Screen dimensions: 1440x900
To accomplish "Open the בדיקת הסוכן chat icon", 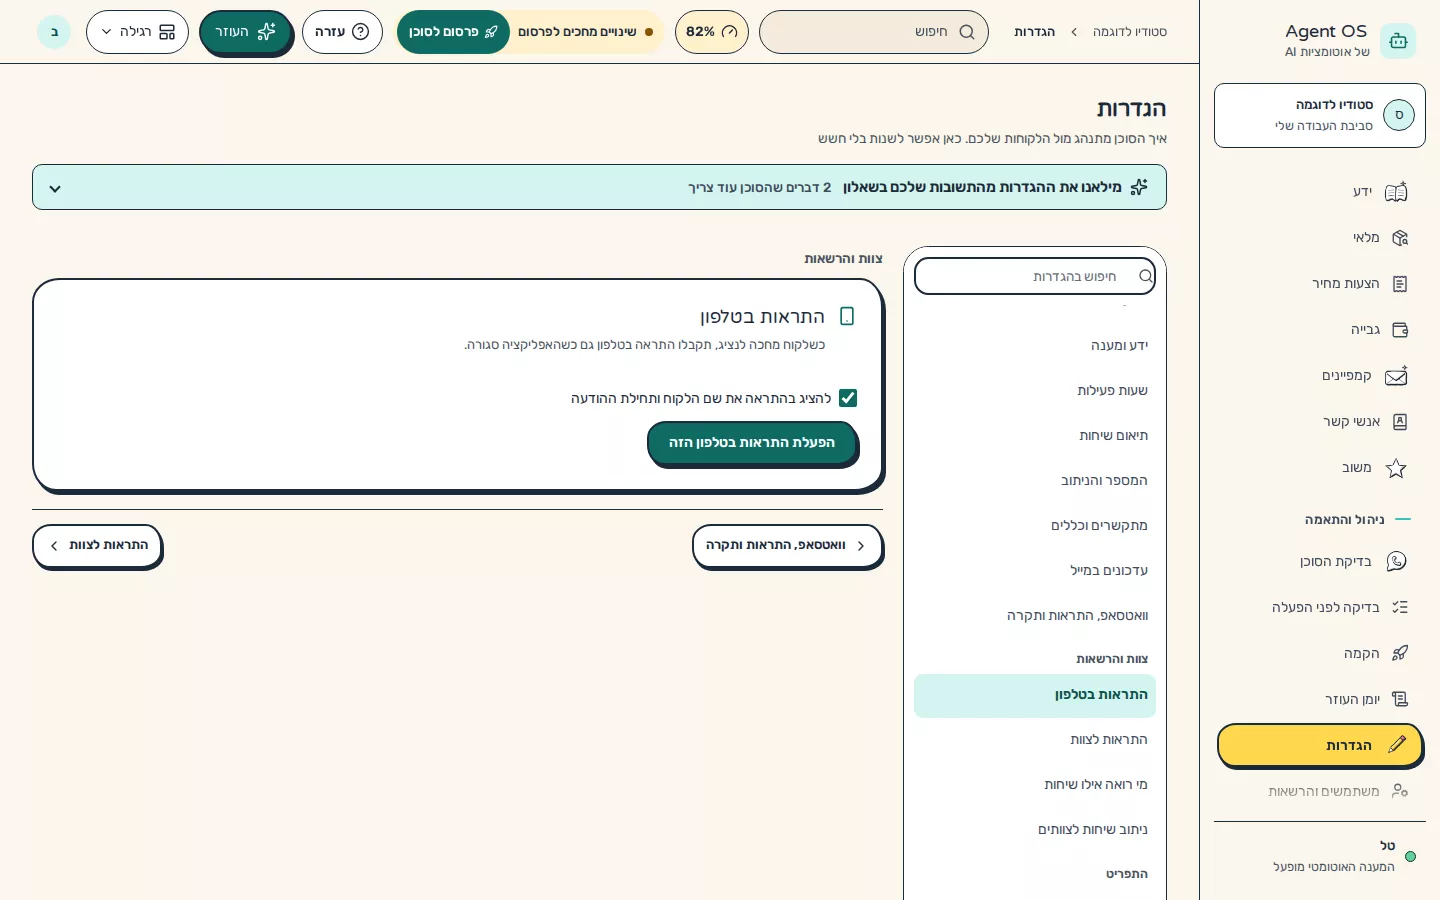I will [1396, 562].
